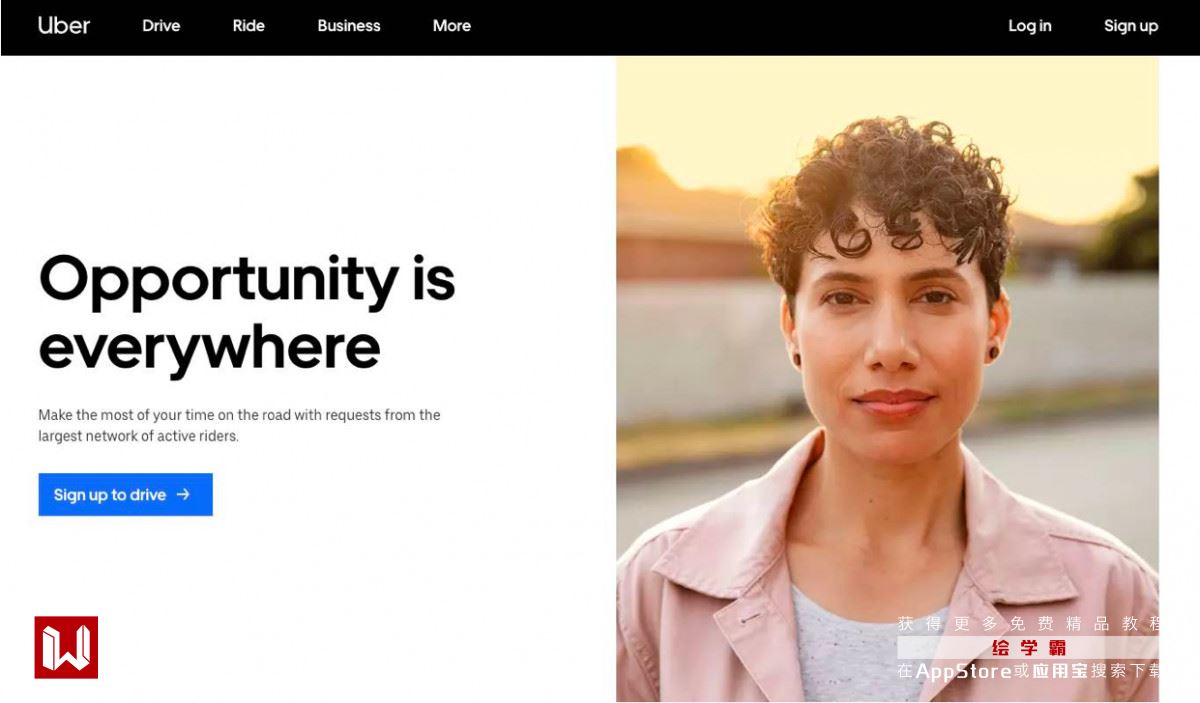The width and height of the screenshot is (1200, 703).
Task: Select Business in the navigation bar
Action: 349,26
